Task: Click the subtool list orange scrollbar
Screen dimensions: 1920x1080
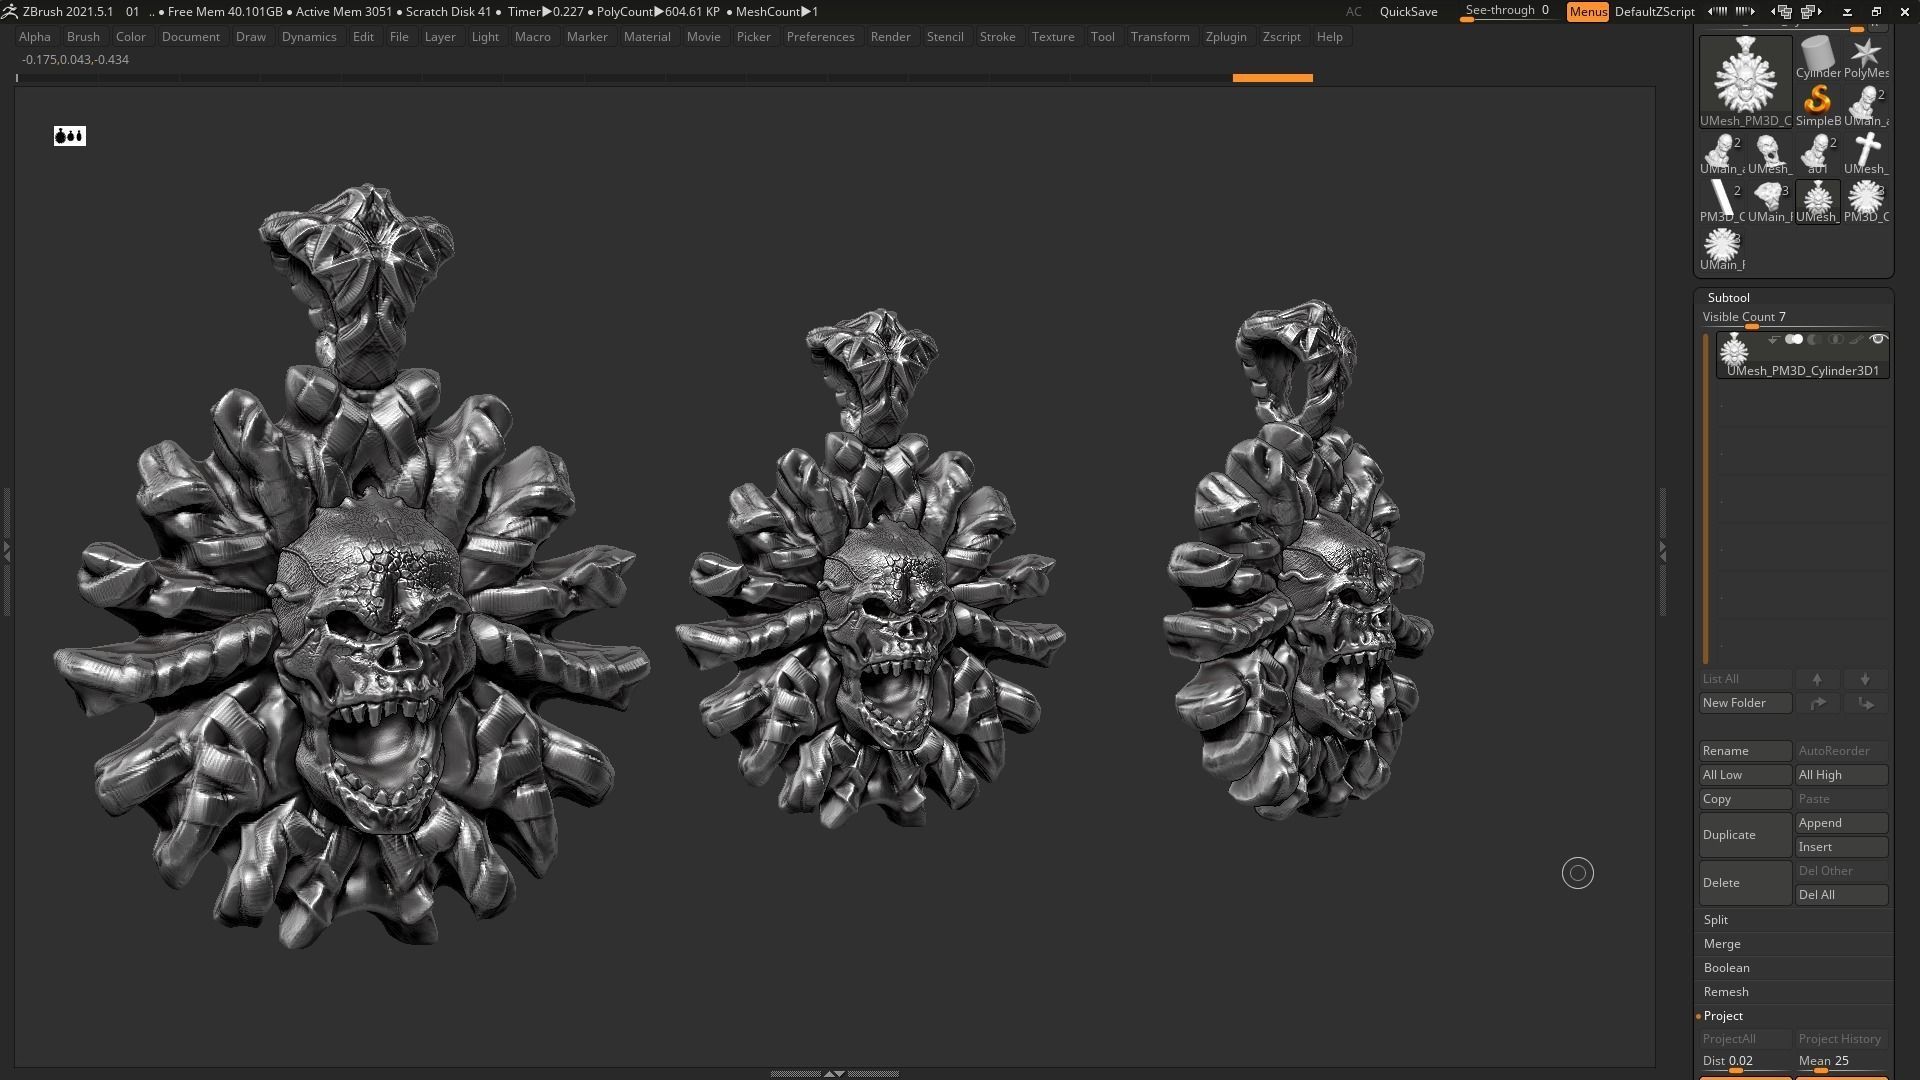Action: click(x=1706, y=497)
